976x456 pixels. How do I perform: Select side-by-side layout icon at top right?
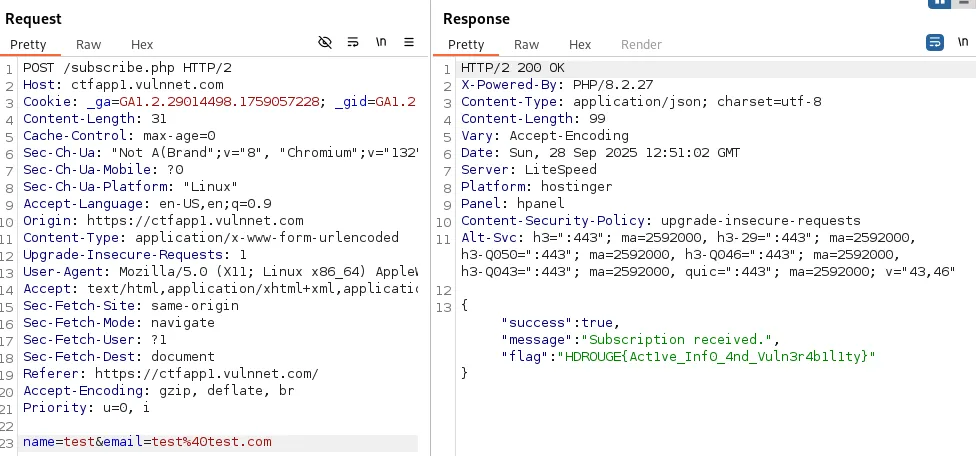[x=940, y=4]
